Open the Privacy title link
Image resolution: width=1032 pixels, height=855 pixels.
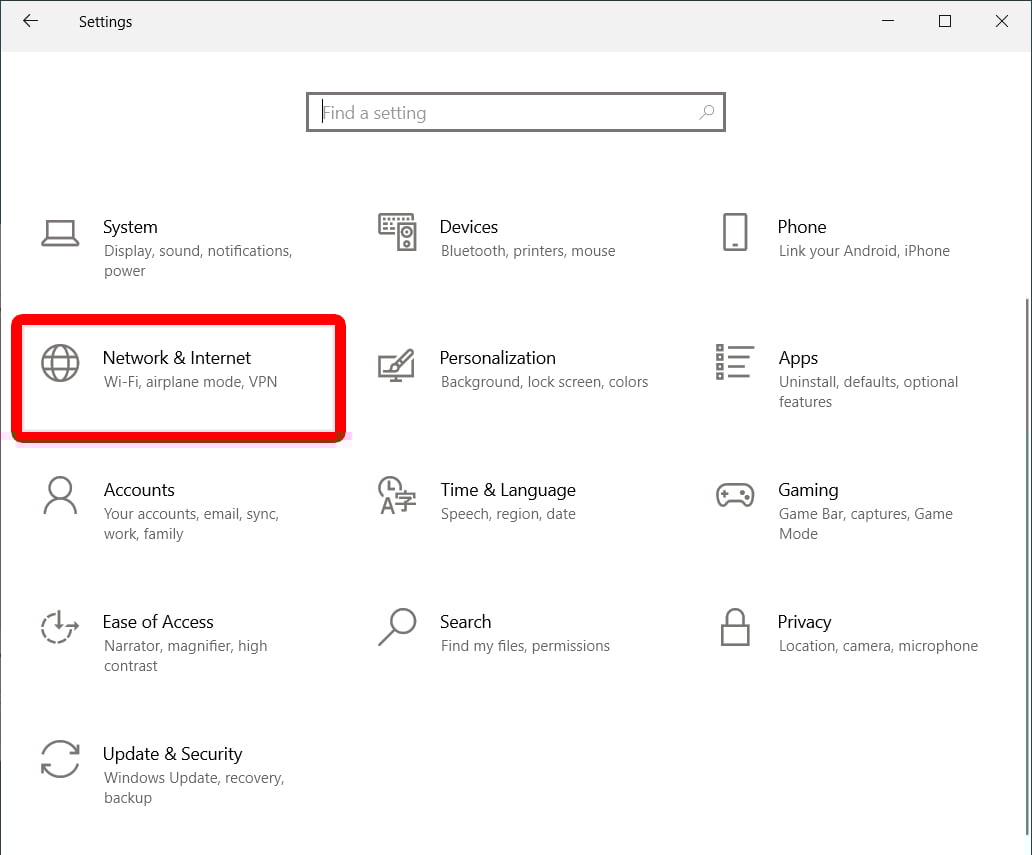804,622
